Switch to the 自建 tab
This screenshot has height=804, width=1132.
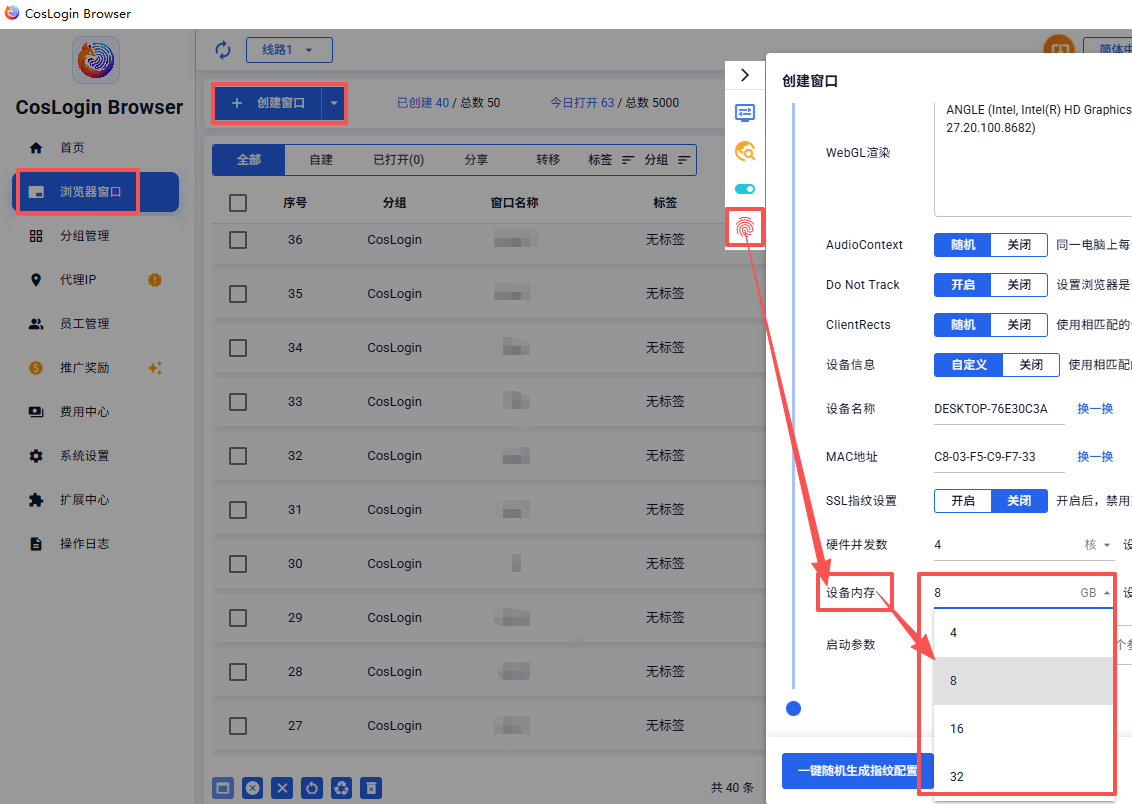[321, 160]
